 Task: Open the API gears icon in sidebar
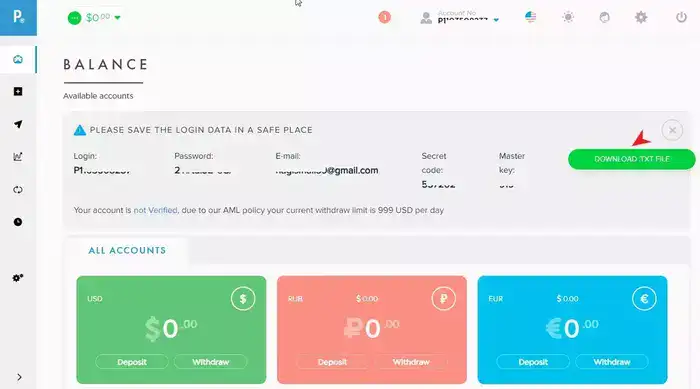pyautogui.click(x=18, y=278)
